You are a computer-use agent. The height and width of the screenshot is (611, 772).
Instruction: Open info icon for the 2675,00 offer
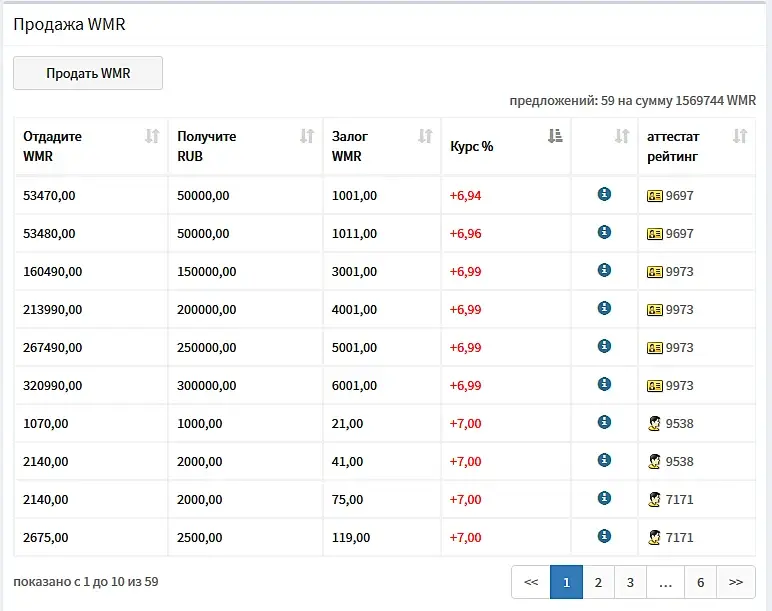tap(604, 536)
